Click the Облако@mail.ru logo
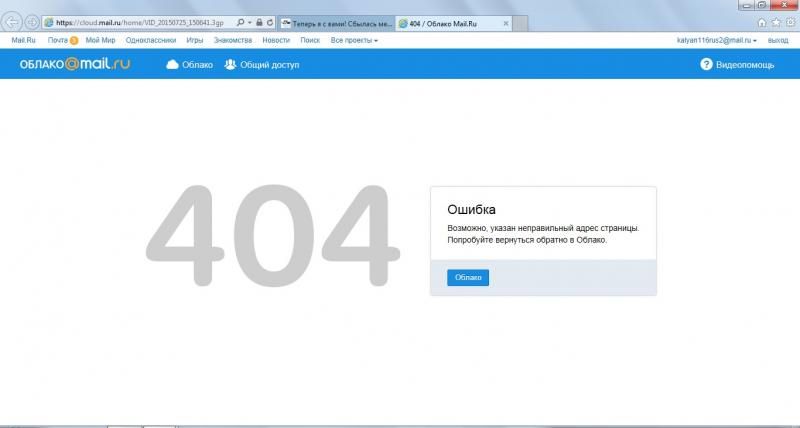The width and height of the screenshot is (800, 428). 76,64
